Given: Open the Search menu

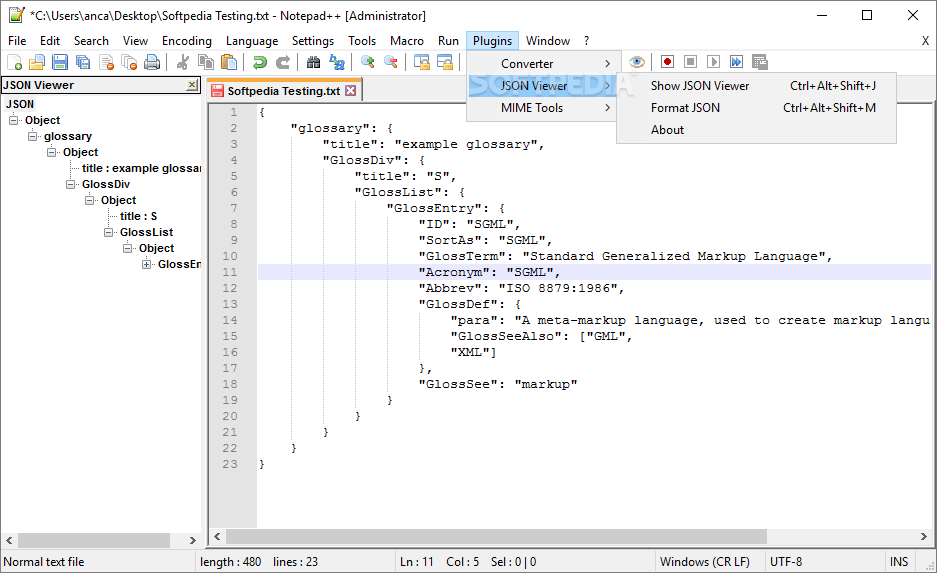Looking at the screenshot, I should (91, 41).
